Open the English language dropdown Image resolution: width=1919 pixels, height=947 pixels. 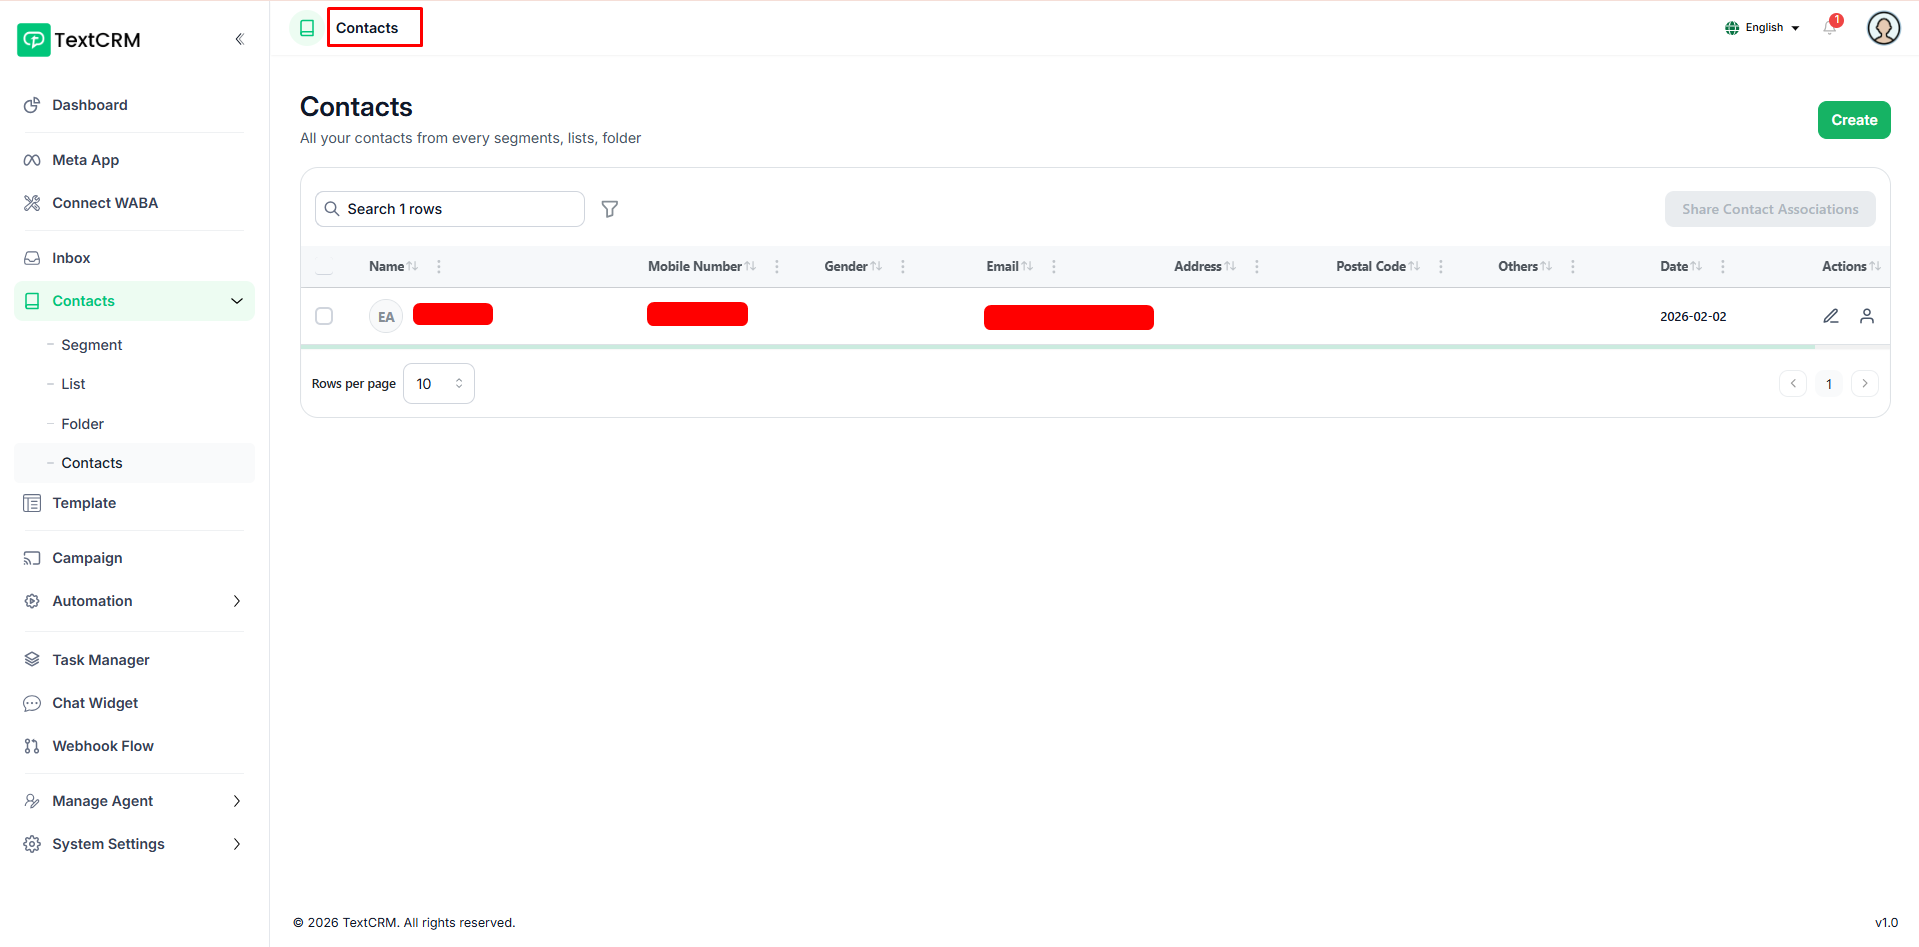1762,28
